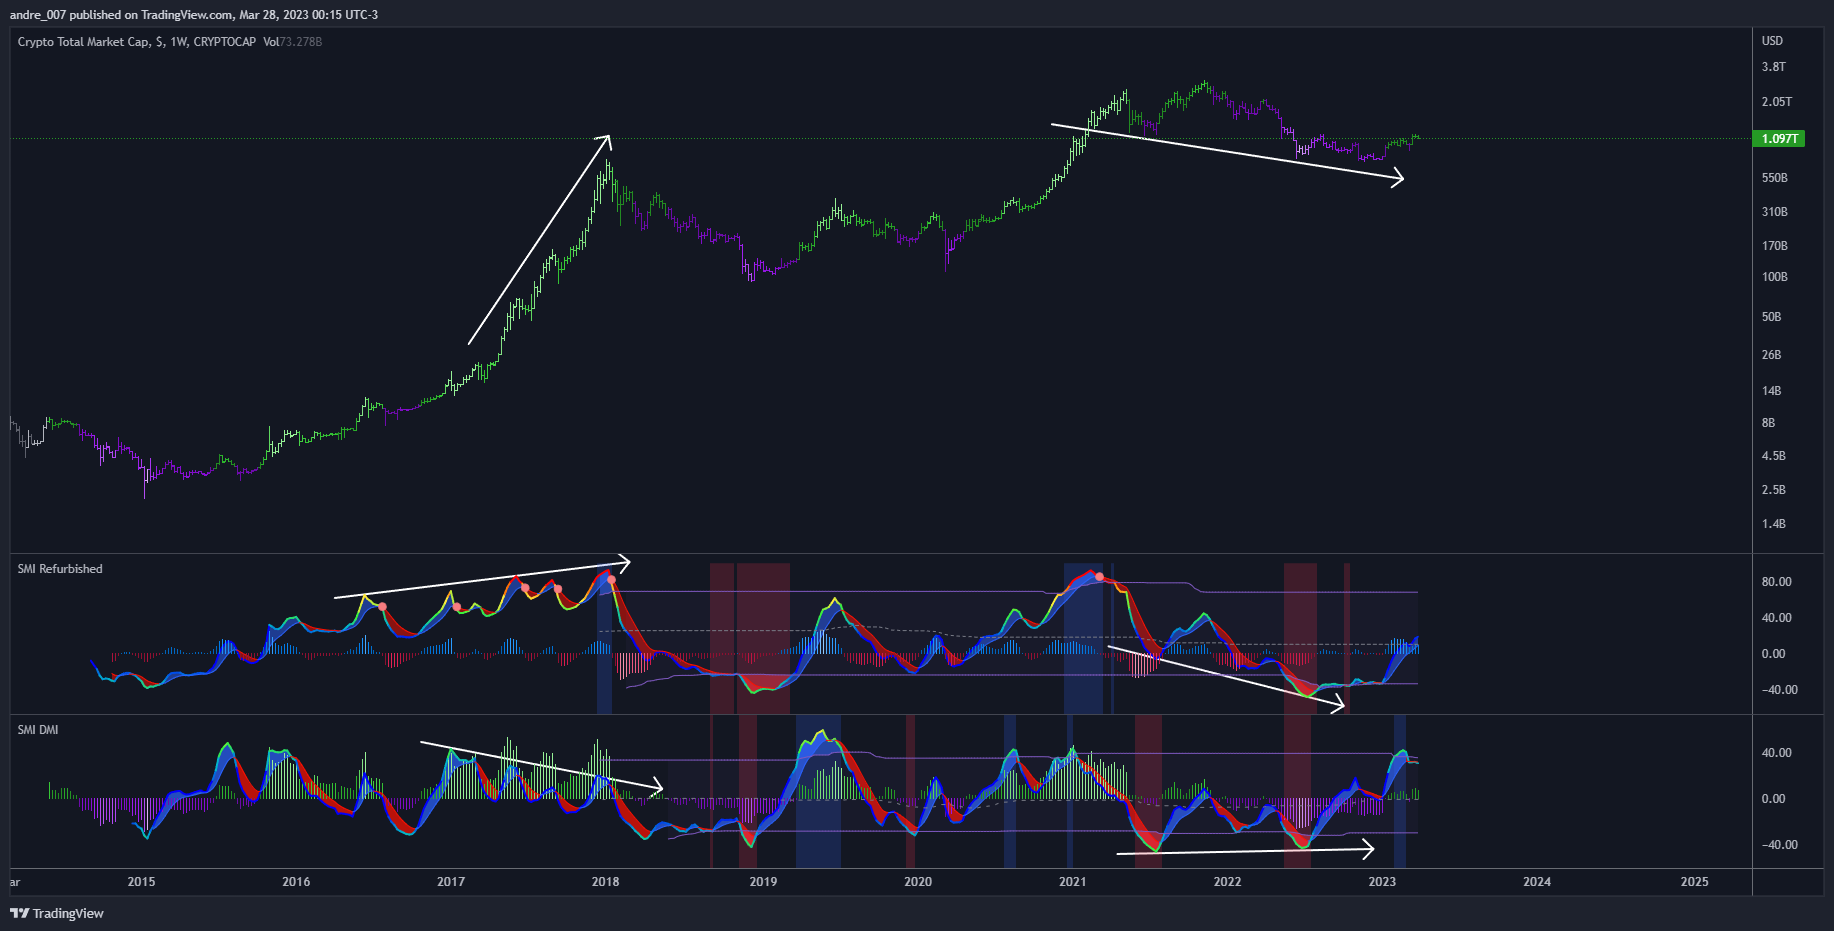Click the 4.5B price axis label
Screen dimensions: 1834x931
coord(1773,456)
